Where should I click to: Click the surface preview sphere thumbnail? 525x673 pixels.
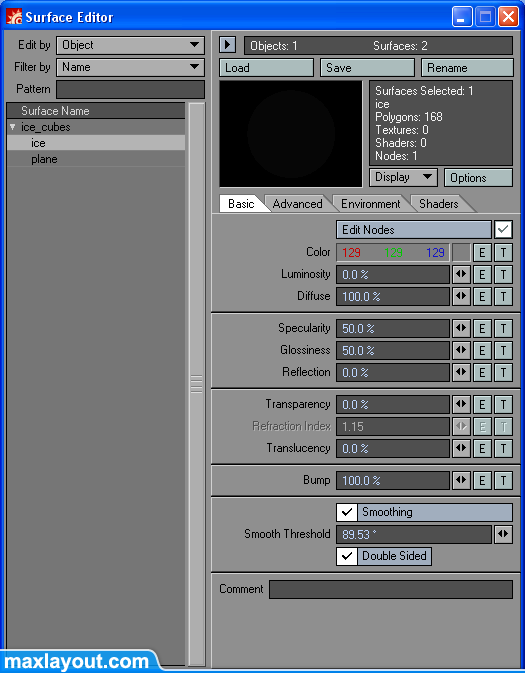[x=291, y=134]
